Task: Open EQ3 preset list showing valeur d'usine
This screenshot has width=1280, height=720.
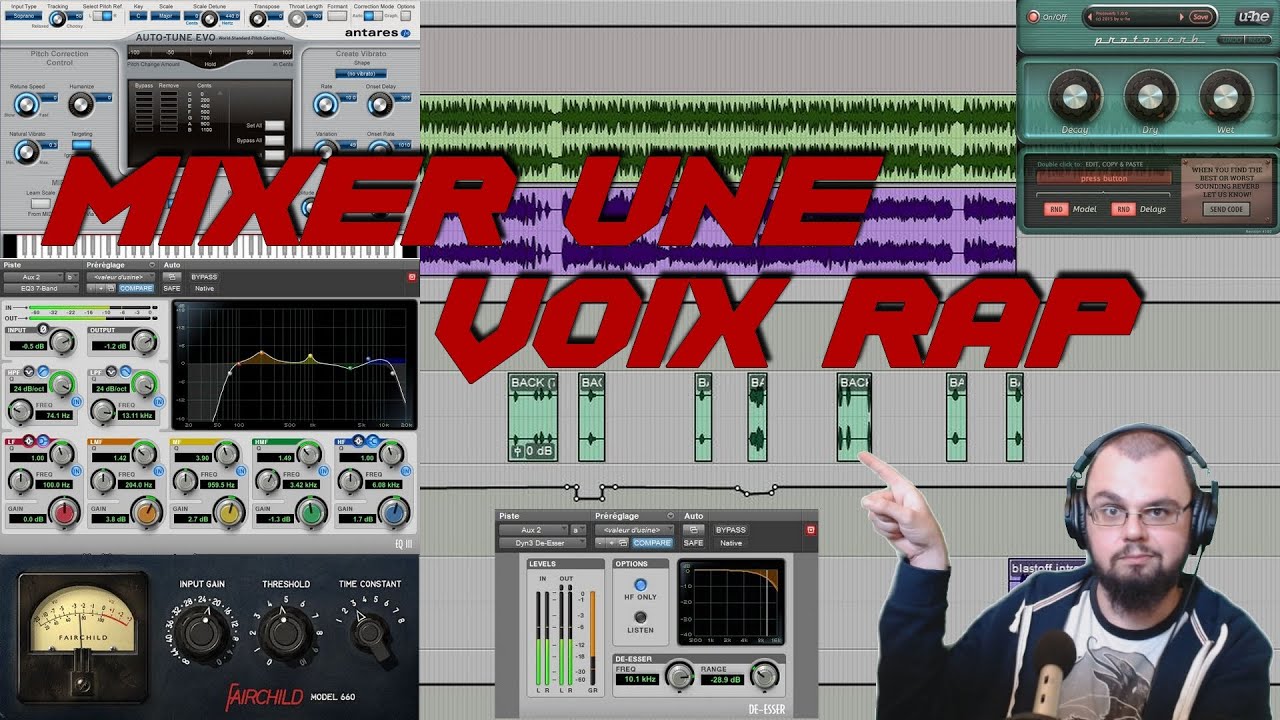Action: point(120,277)
